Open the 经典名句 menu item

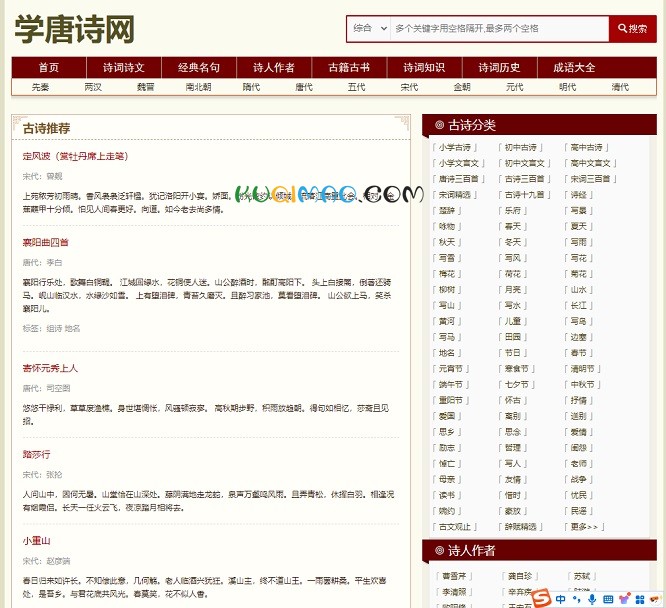[199, 68]
